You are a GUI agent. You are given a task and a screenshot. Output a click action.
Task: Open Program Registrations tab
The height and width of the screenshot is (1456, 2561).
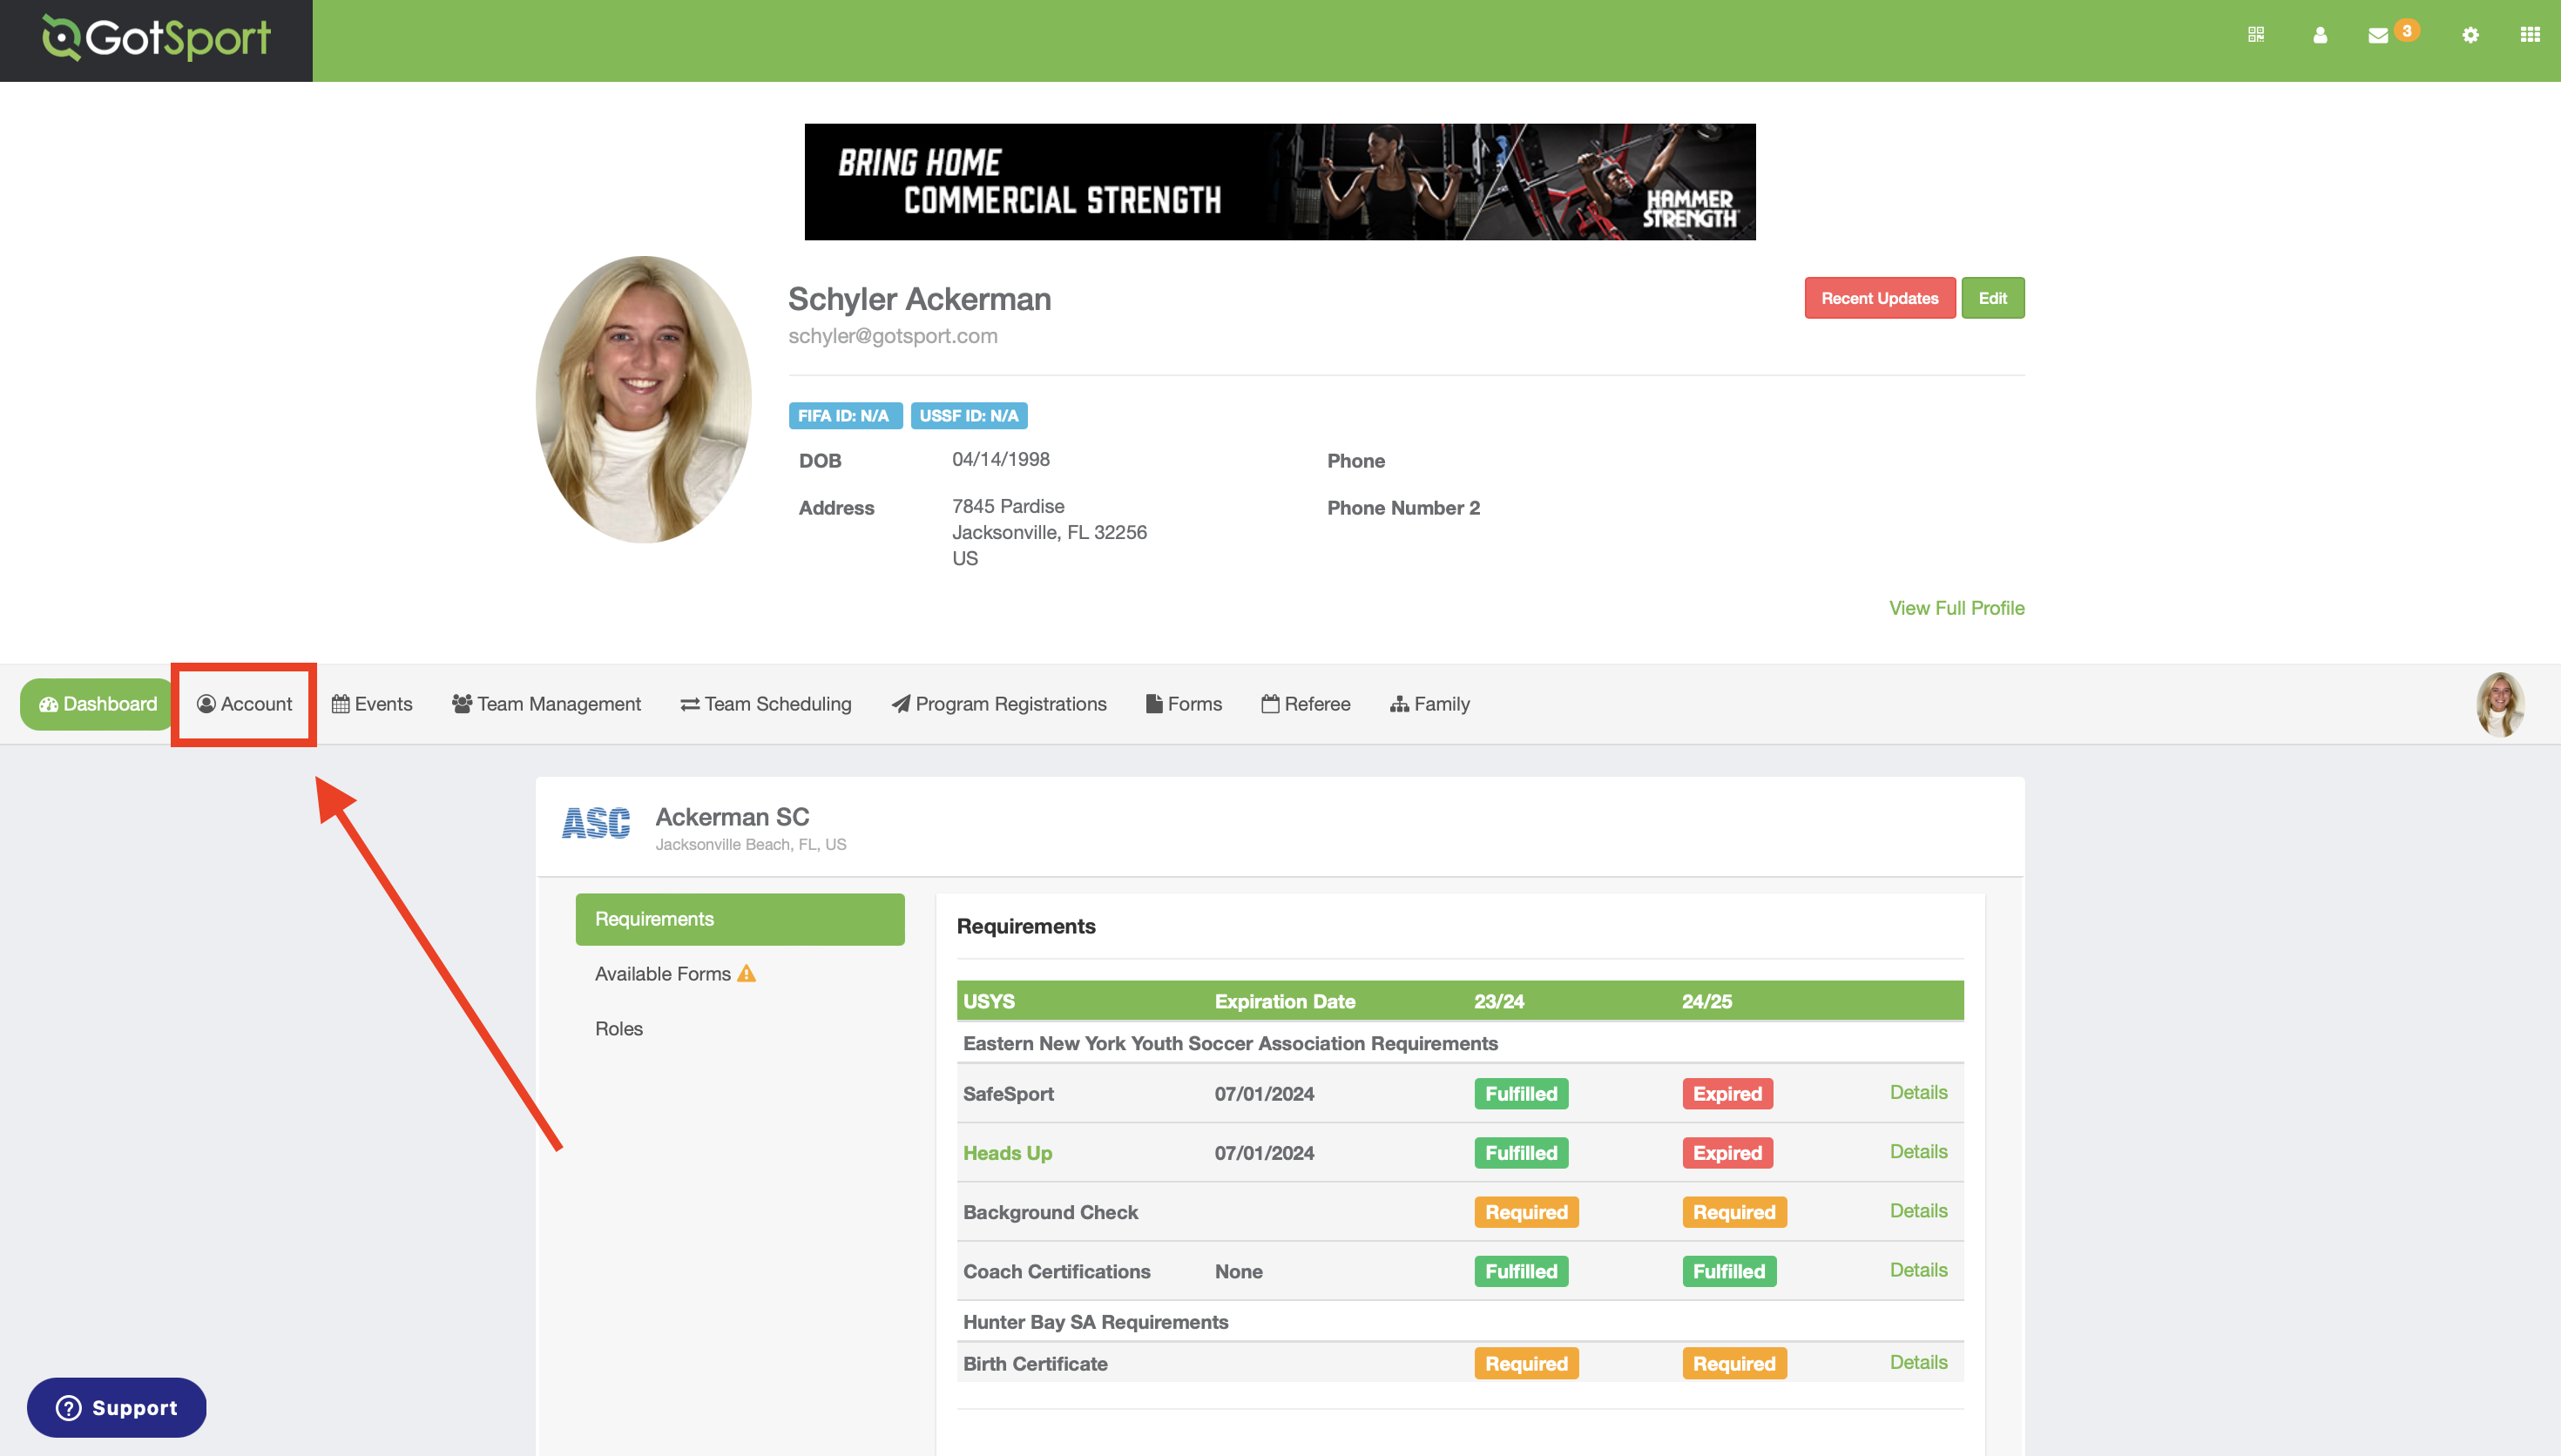999,704
